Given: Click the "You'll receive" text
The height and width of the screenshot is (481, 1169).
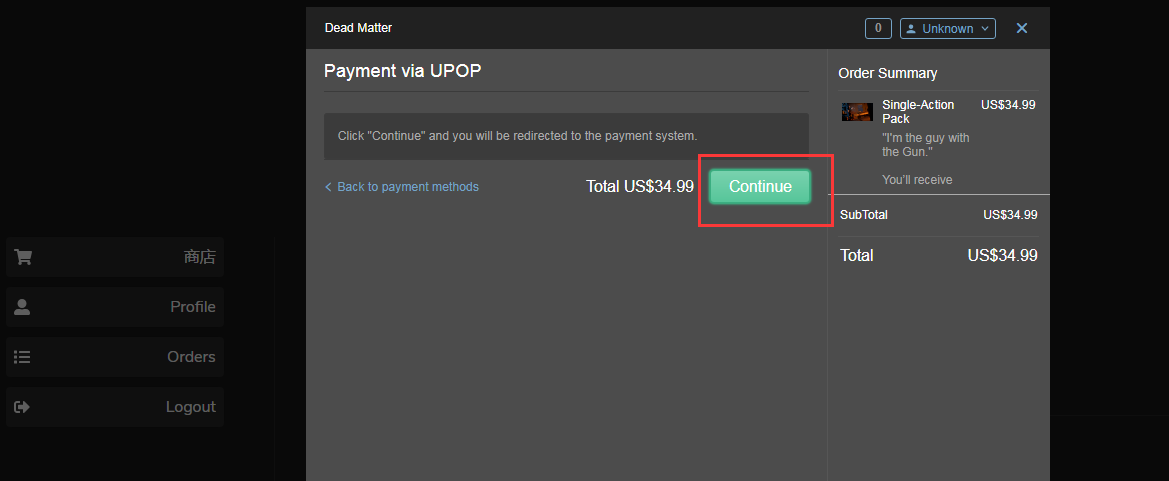Looking at the screenshot, I should (917, 180).
